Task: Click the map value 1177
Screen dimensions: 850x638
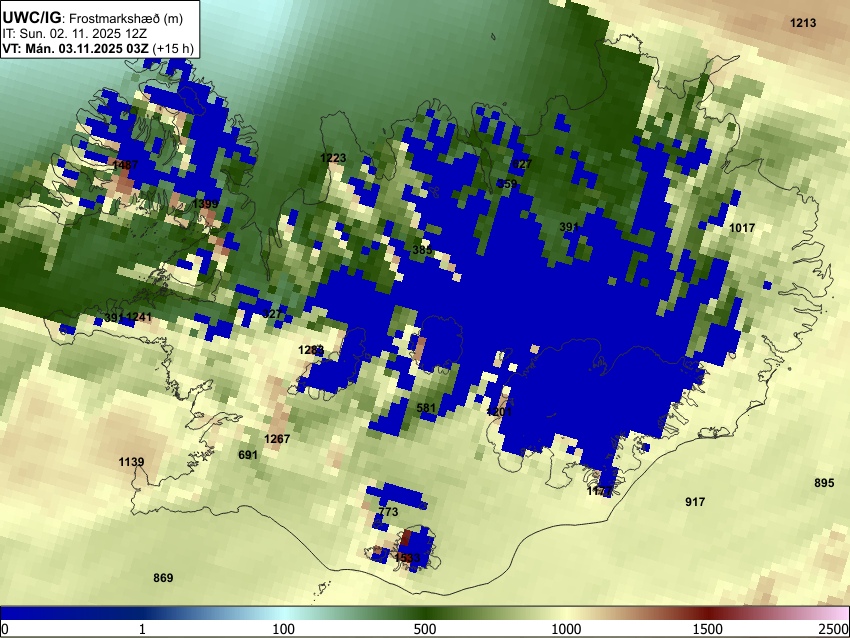Action: coord(599,492)
